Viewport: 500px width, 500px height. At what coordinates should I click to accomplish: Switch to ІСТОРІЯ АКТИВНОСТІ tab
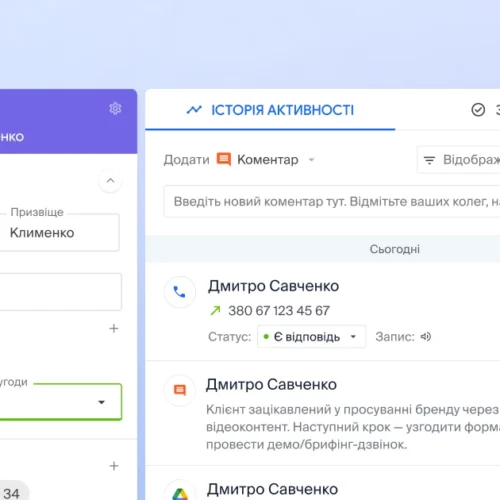(x=270, y=110)
